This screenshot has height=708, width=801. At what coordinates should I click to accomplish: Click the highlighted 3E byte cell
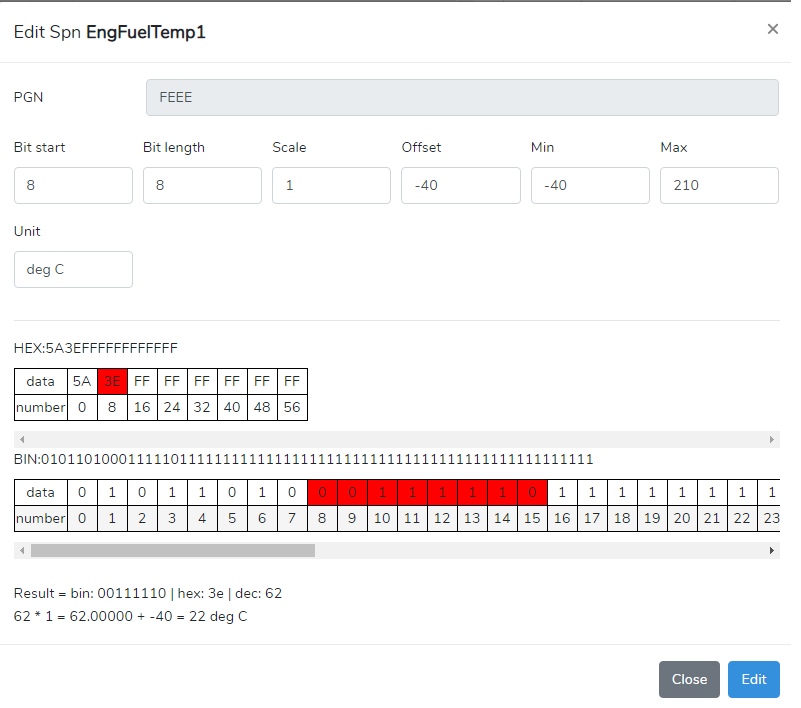point(112,382)
